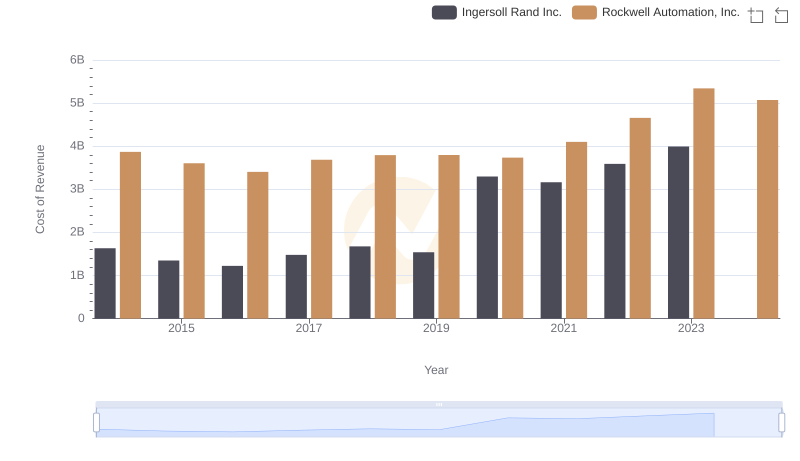Select Rockwell Automation bar for 2023
The width and height of the screenshot is (800, 461).
click(704, 203)
